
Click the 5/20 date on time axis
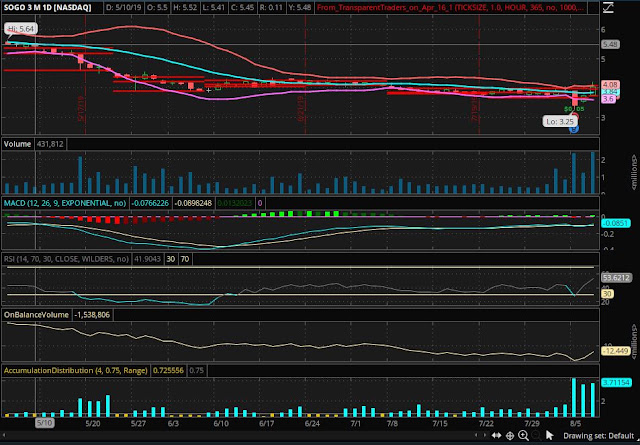(93, 423)
